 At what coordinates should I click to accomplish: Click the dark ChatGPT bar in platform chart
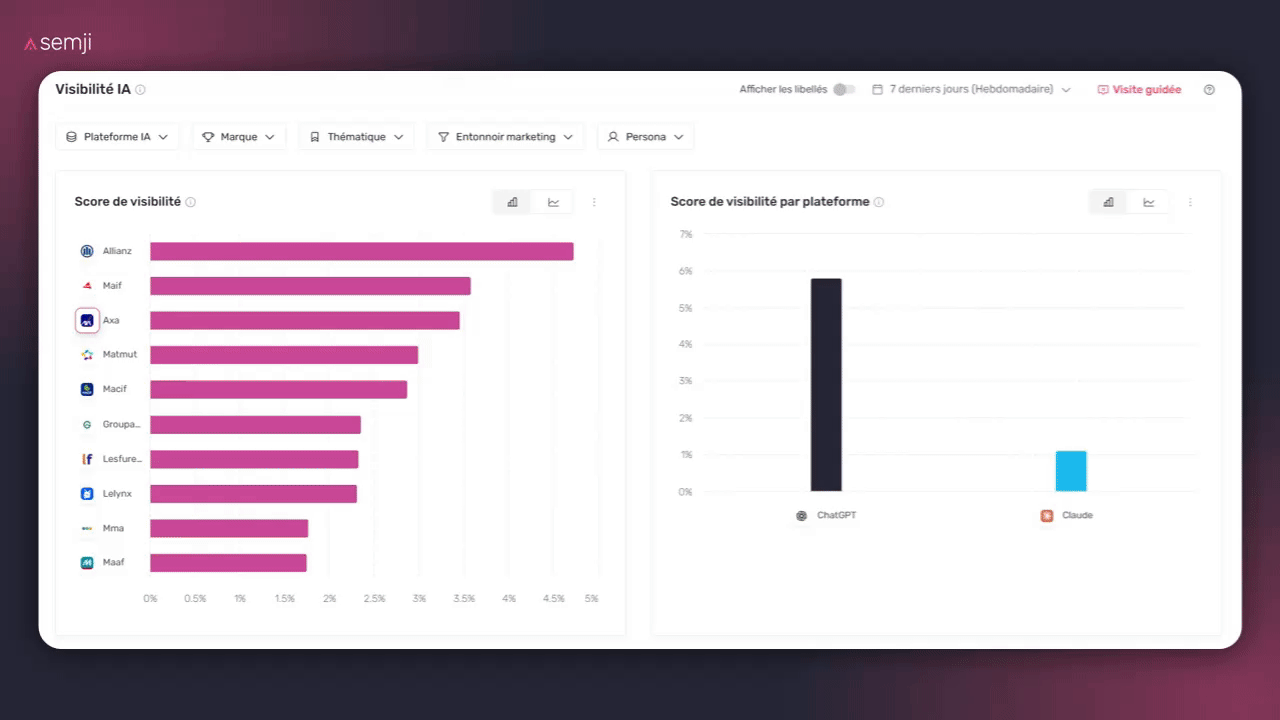coord(826,385)
